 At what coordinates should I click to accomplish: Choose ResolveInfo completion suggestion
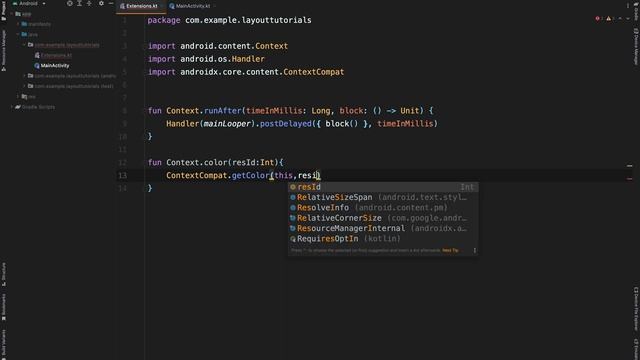tap(383, 208)
